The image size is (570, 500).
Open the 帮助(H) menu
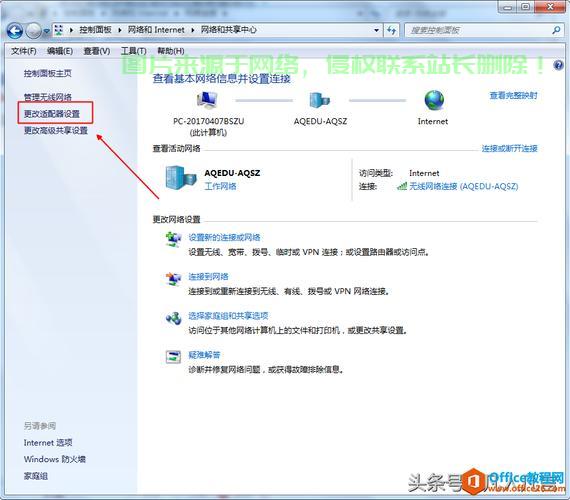pyautogui.click(x=170, y=51)
